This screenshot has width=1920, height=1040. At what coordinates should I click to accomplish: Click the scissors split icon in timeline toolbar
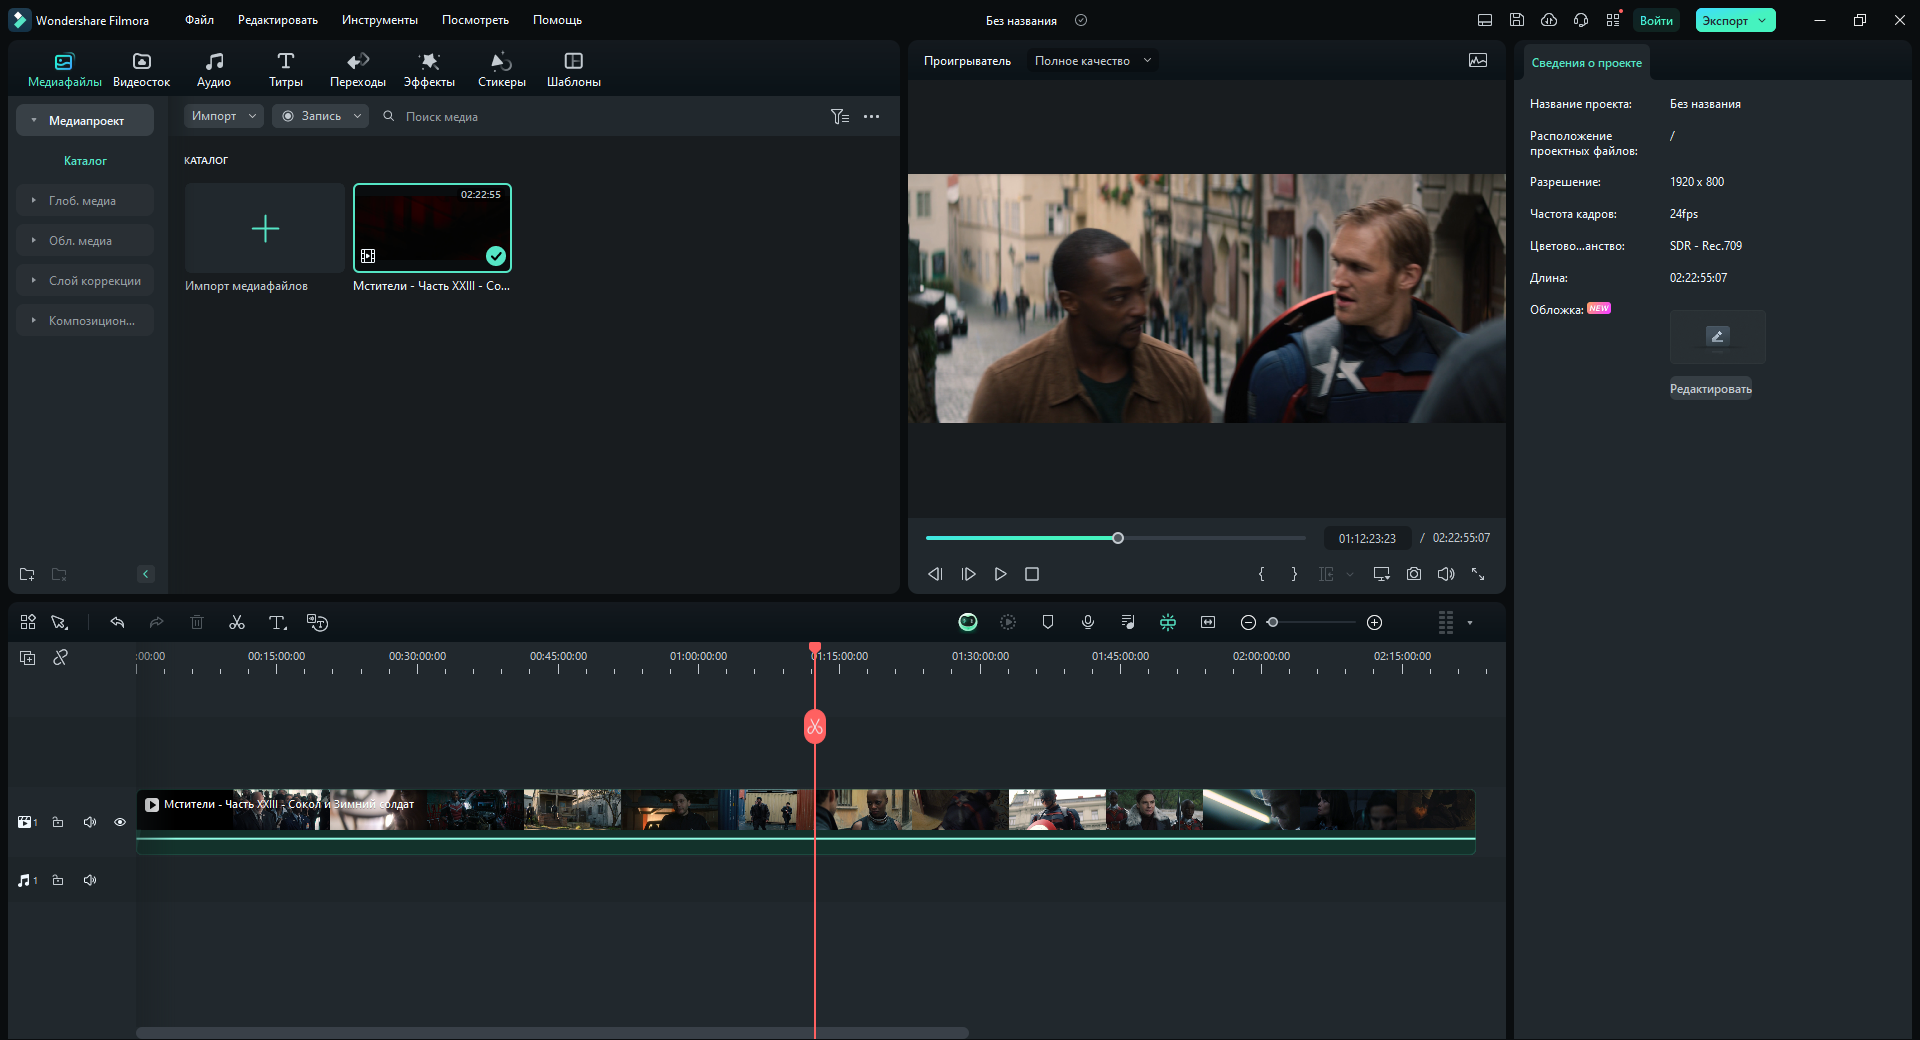point(237,623)
